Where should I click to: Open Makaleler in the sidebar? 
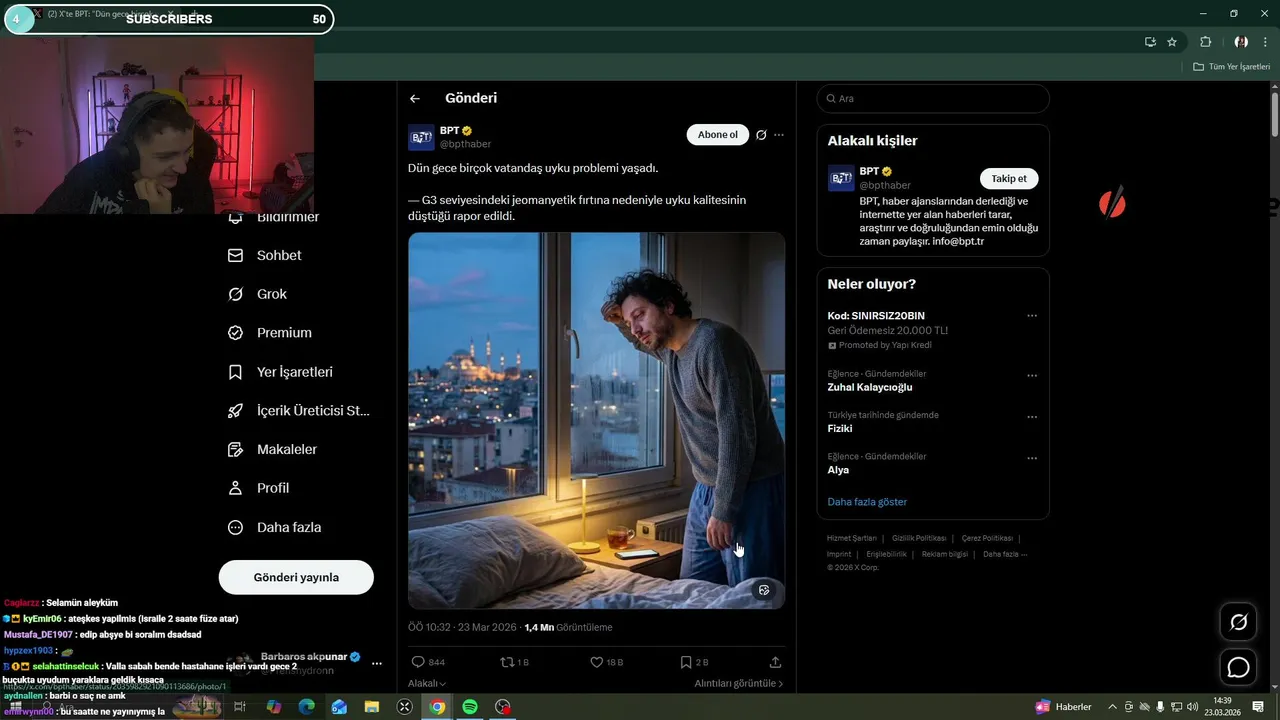click(x=273, y=449)
